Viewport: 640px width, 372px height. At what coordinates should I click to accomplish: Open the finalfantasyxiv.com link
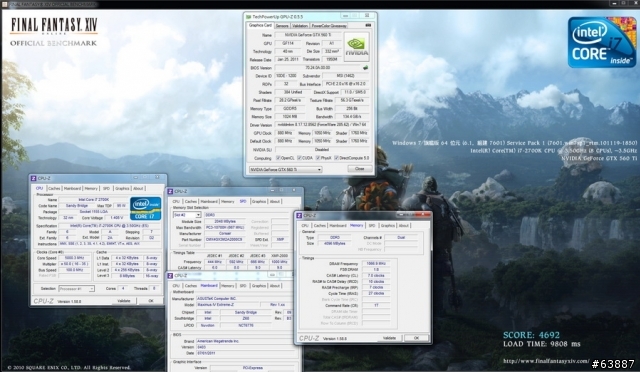tap(546, 361)
